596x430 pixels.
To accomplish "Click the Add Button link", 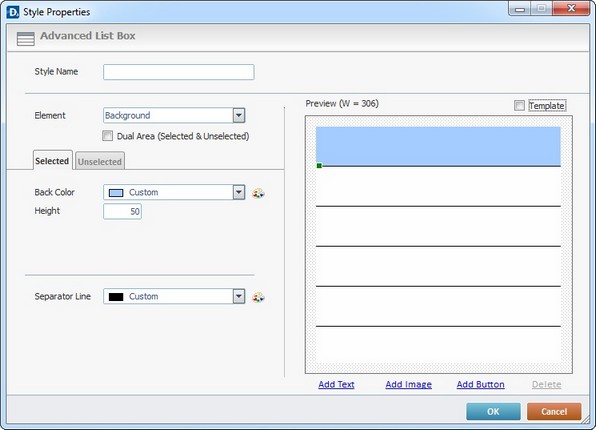I will pyautogui.click(x=480, y=384).
